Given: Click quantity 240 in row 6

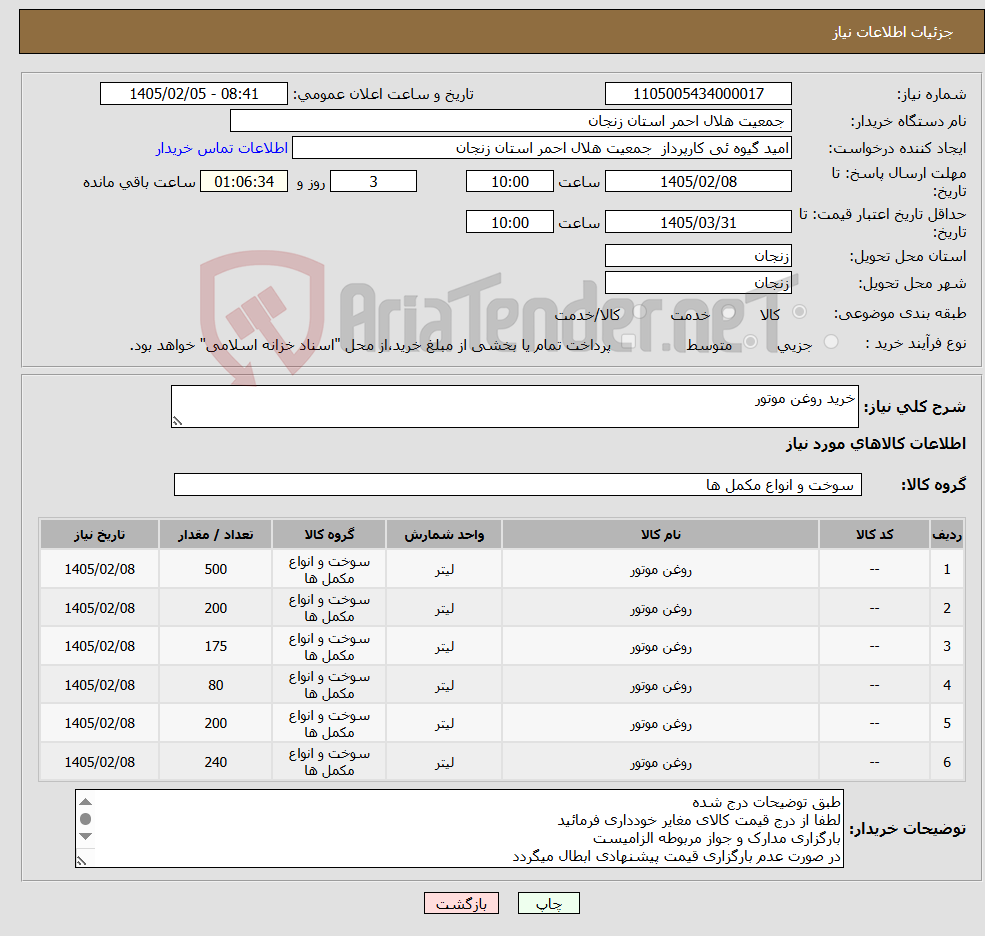Looking at the screenshot, I should [x=215, y=762].
